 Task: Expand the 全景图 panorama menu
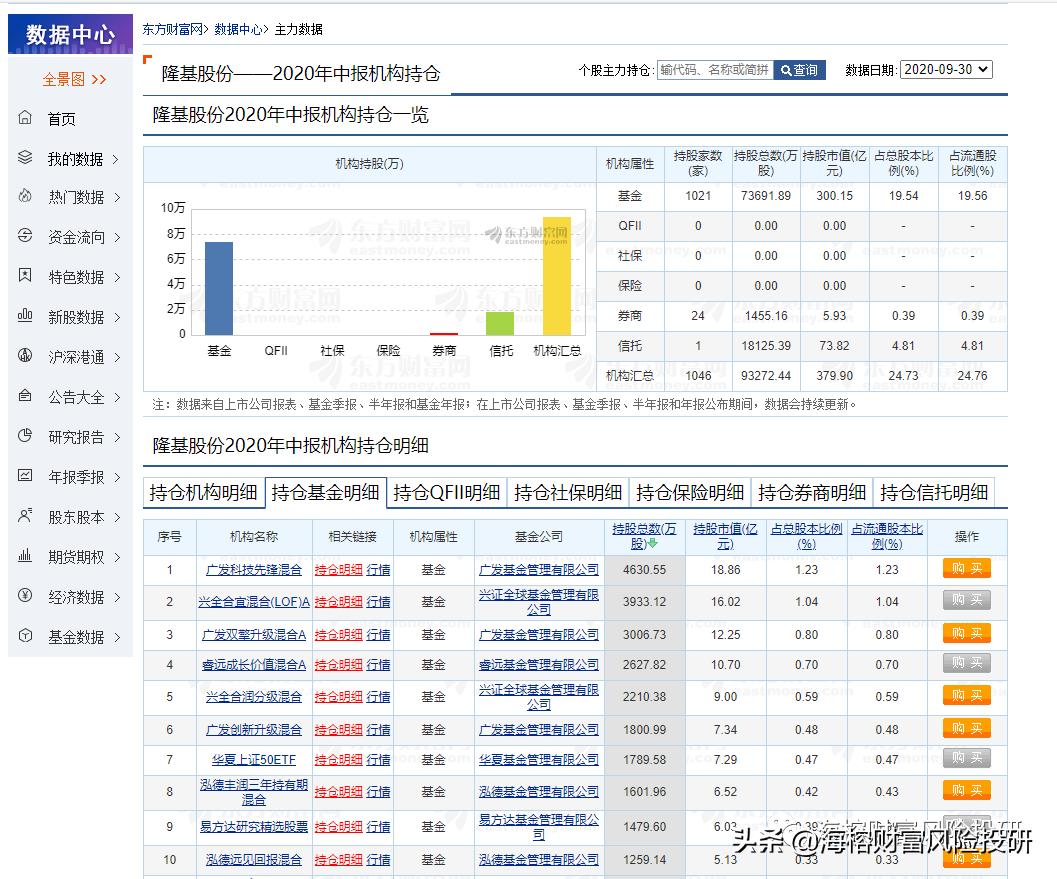74,79
